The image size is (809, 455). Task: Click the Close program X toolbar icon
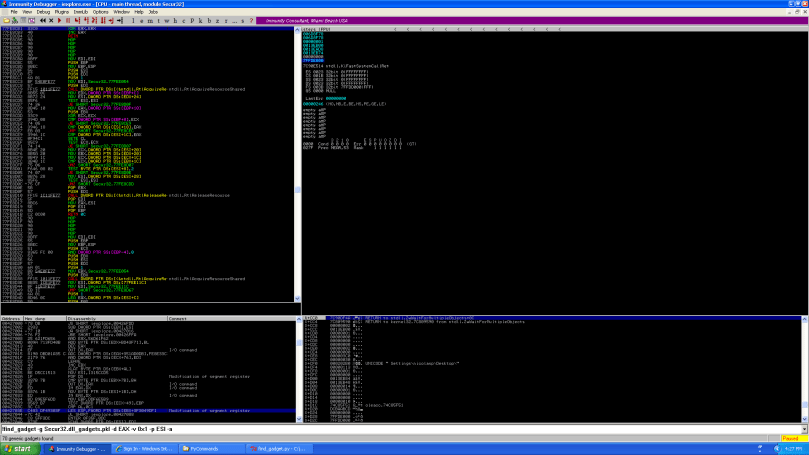pos(51,20)
